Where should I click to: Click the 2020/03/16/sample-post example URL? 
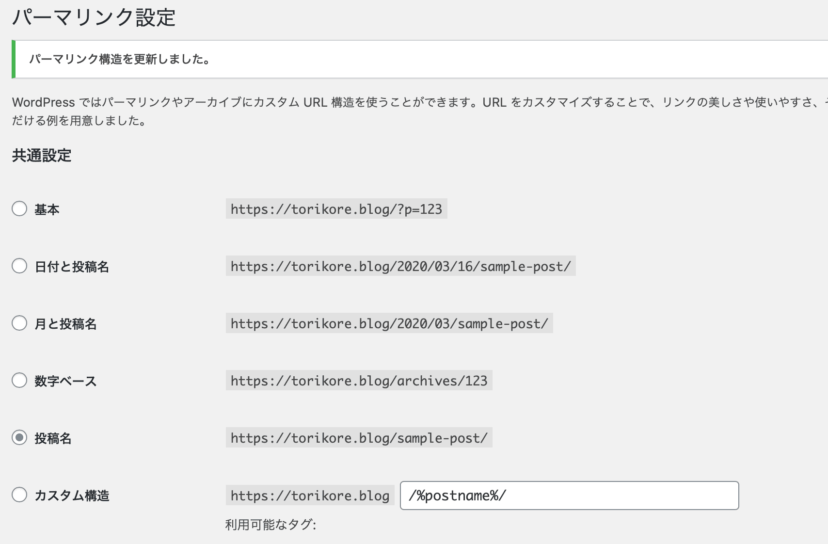(x=402, y=267)
